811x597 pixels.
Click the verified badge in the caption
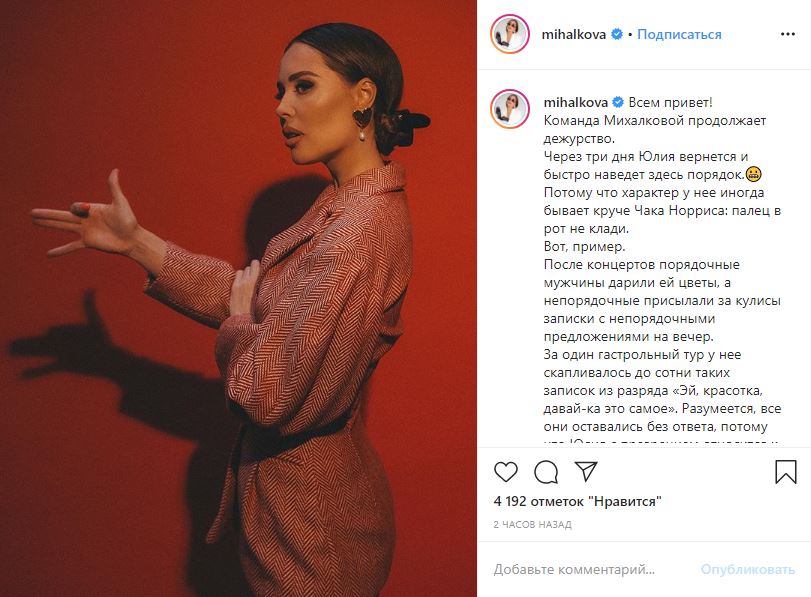coord(618,102)
